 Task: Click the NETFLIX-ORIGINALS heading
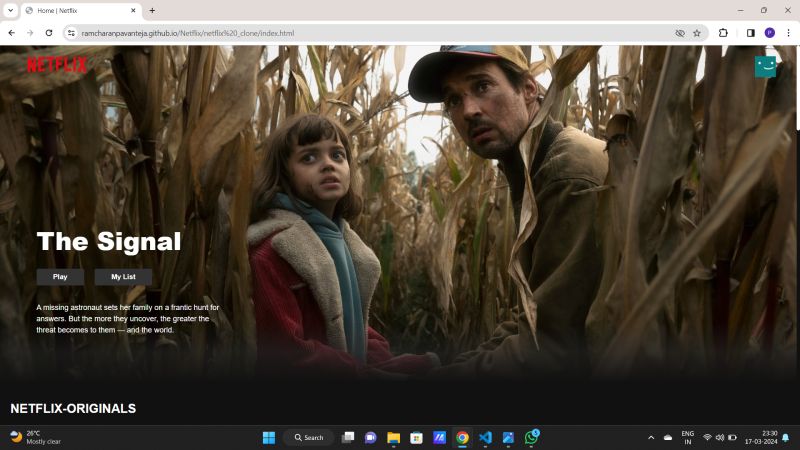pyautogui.click(x=73, y=408)
